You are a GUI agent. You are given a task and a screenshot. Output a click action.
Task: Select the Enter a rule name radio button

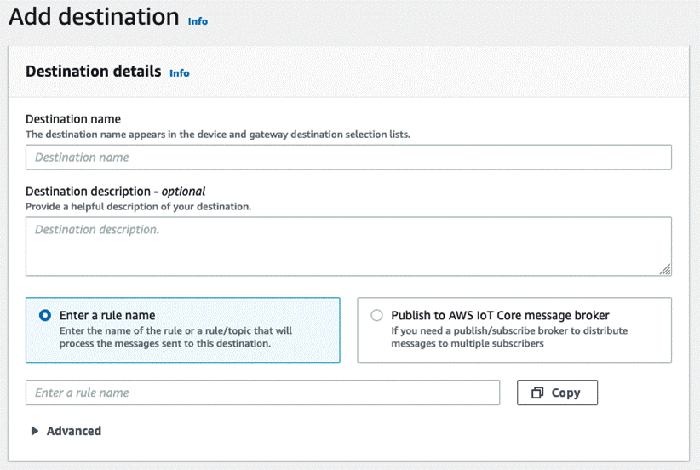(x=45, y=315)
